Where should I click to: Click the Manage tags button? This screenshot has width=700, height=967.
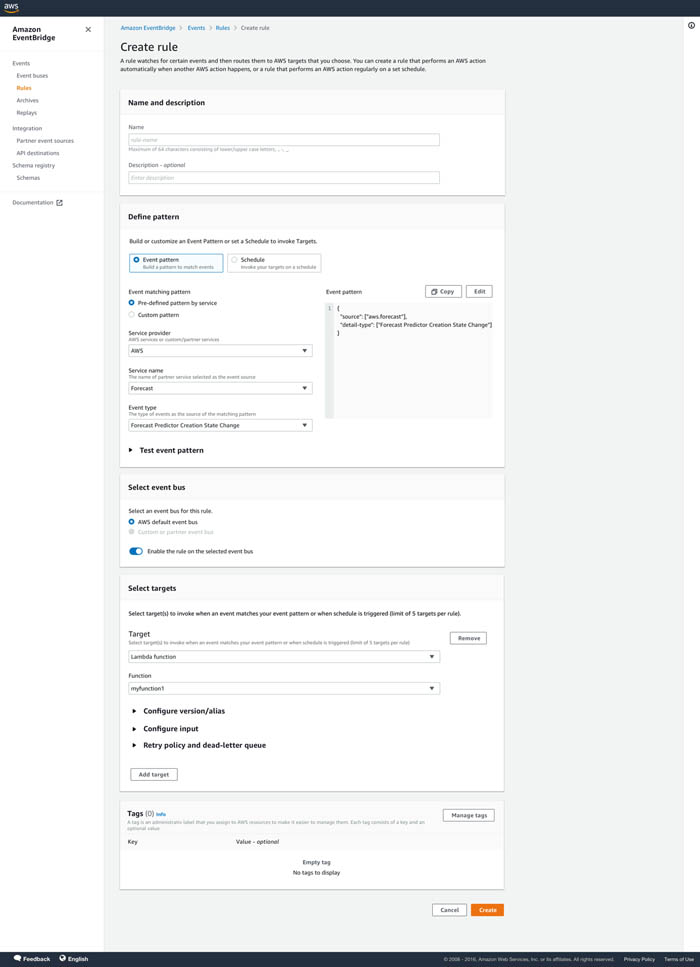[x=469, y=815]
